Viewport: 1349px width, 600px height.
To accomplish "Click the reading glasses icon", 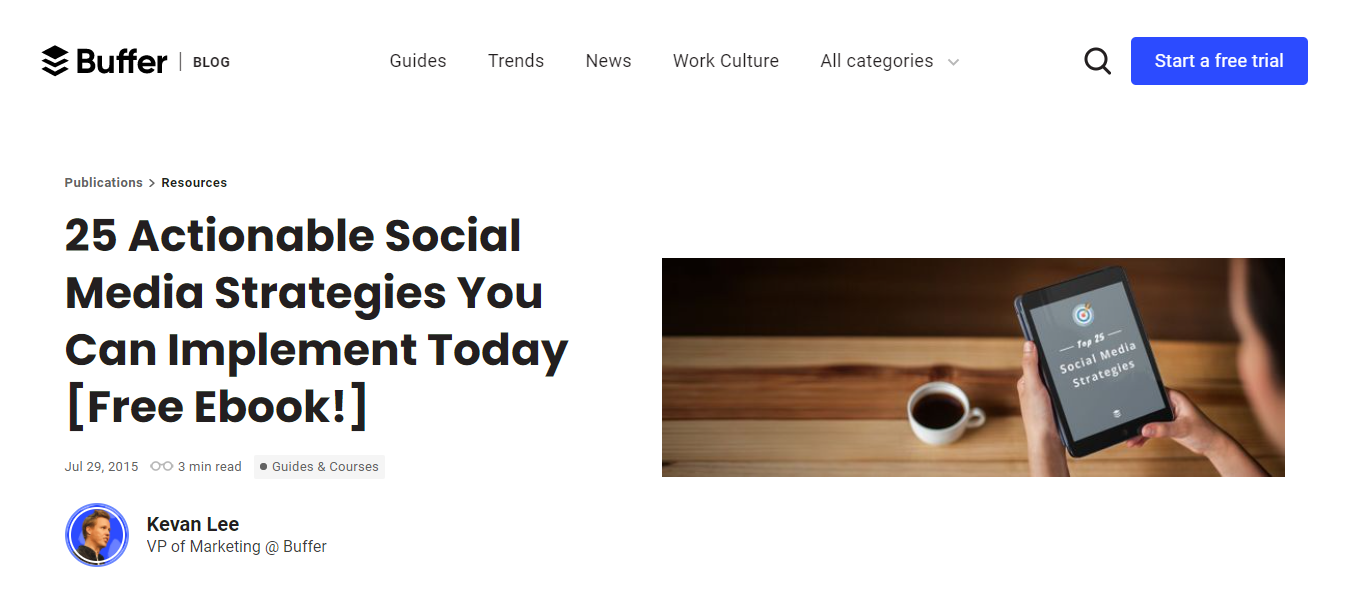I will [x=161, y=466].
